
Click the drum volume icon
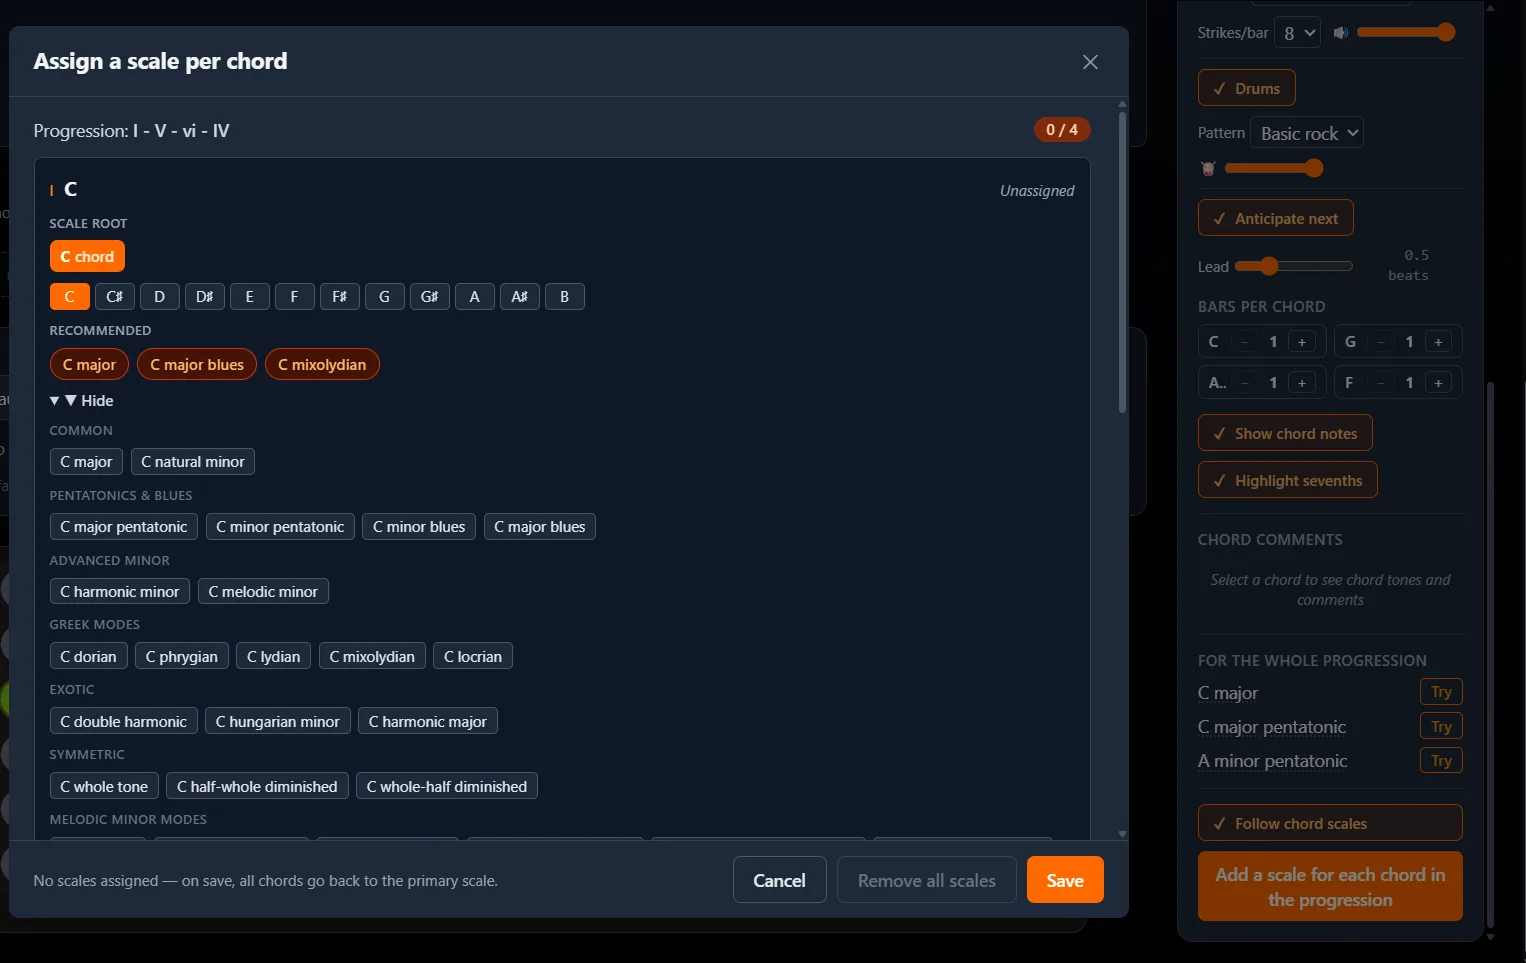pos(1208,168)
